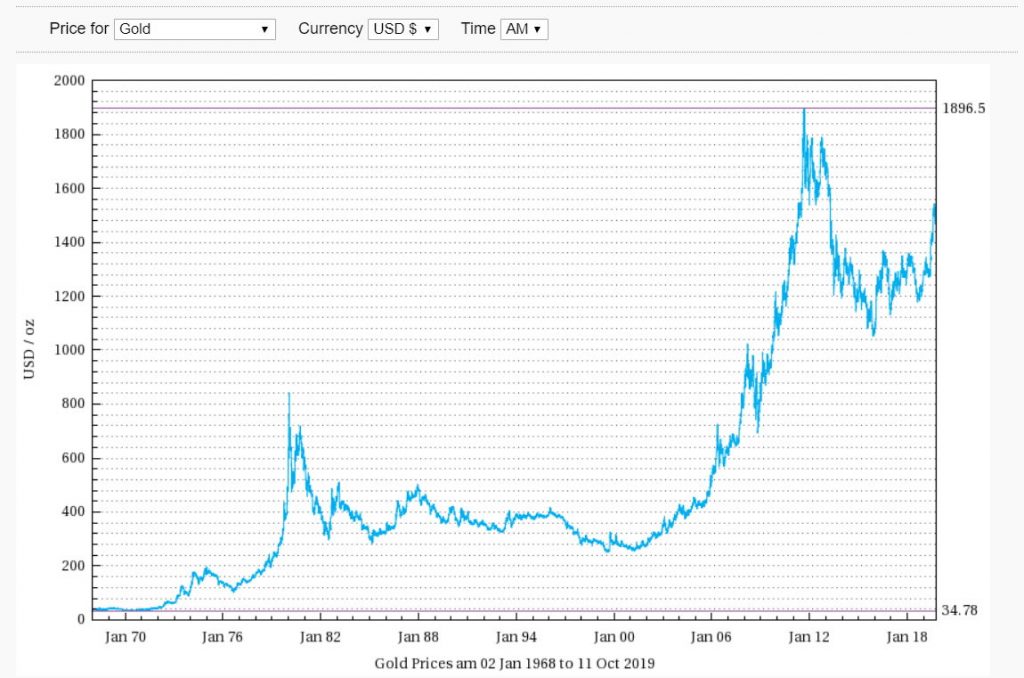The width and height of the screenshot is (1024, 678).
Task: Expand the Currency USD $ dropdown
Action: [x=403, y=29]
